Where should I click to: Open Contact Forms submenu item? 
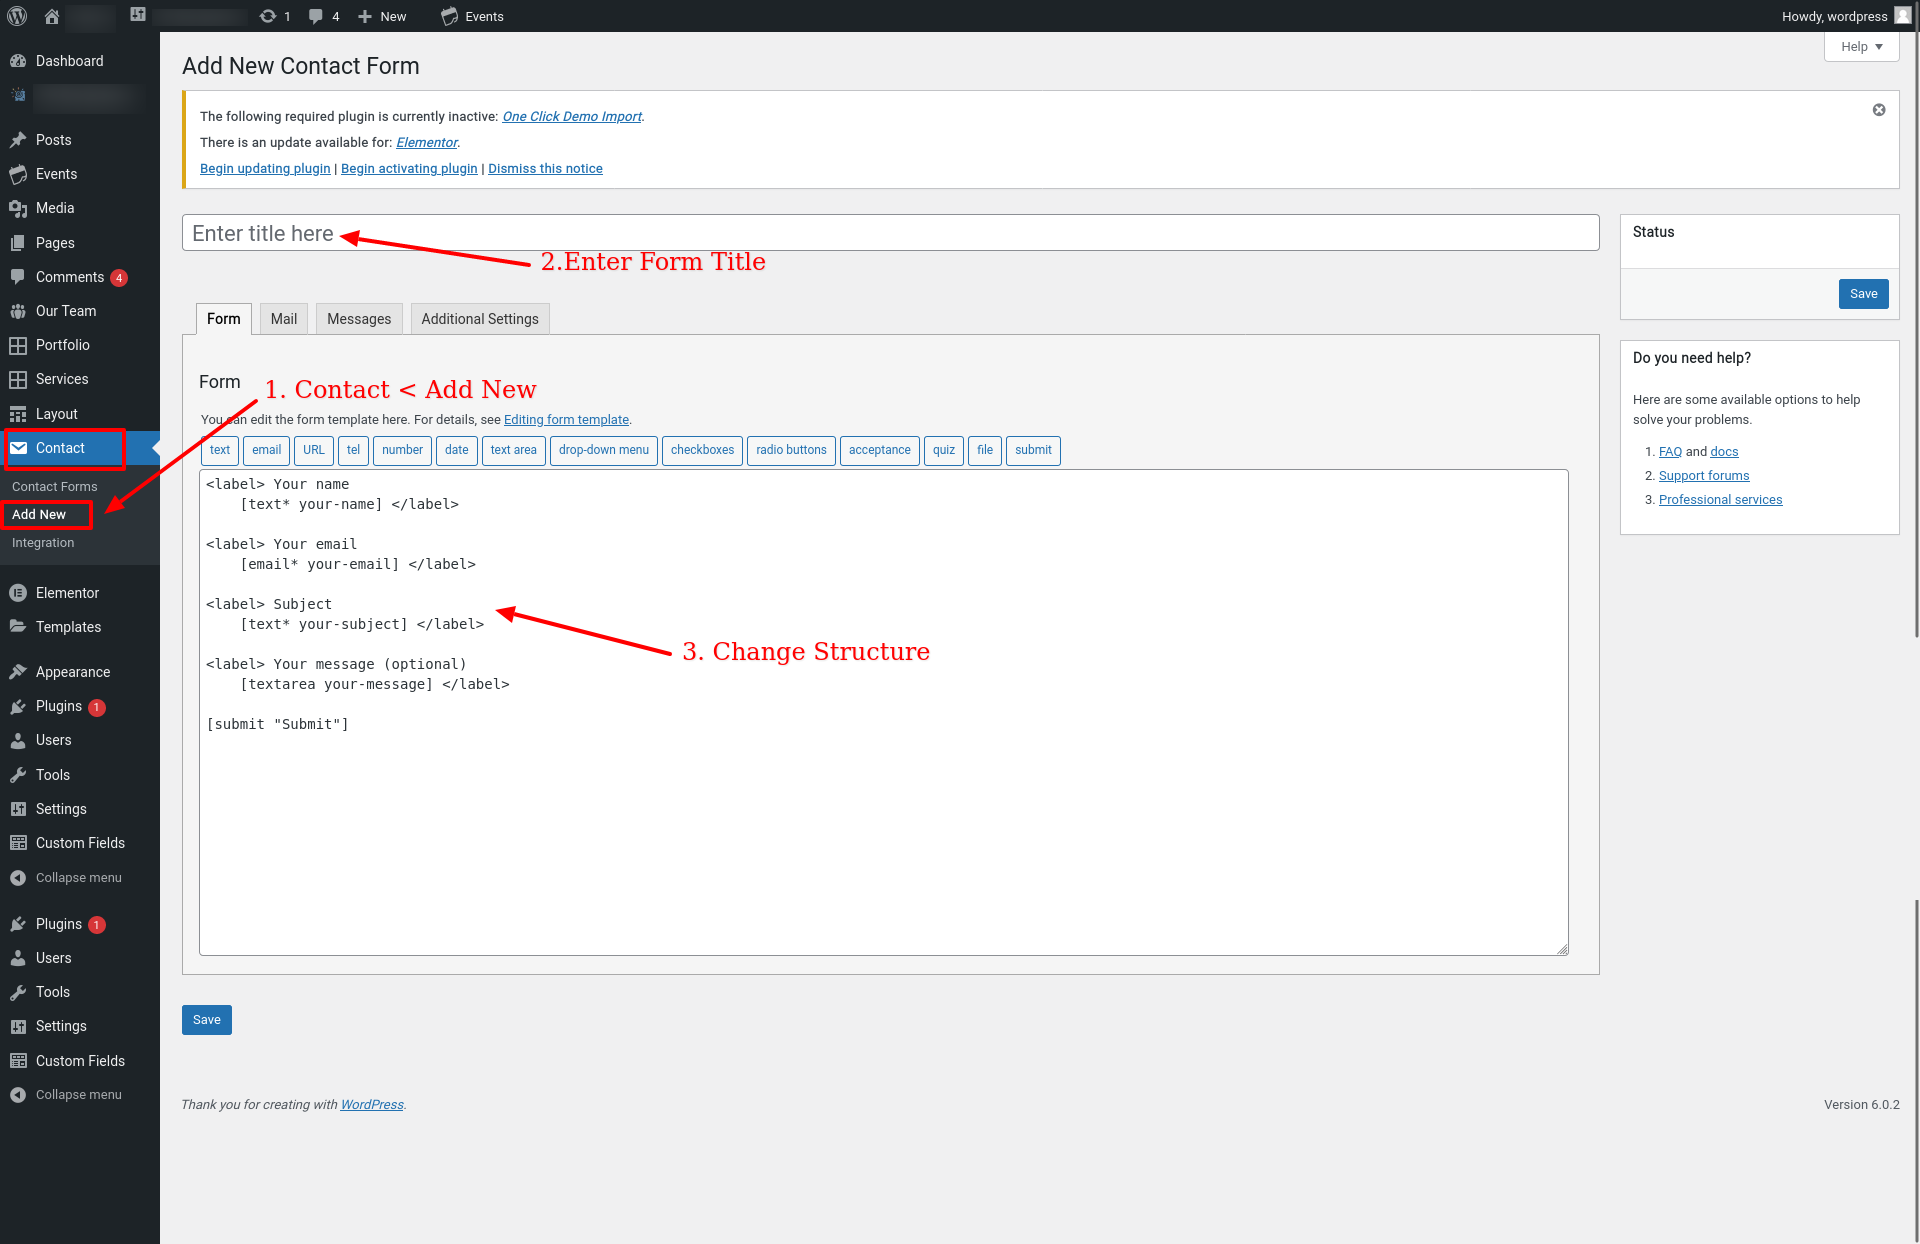55,487
